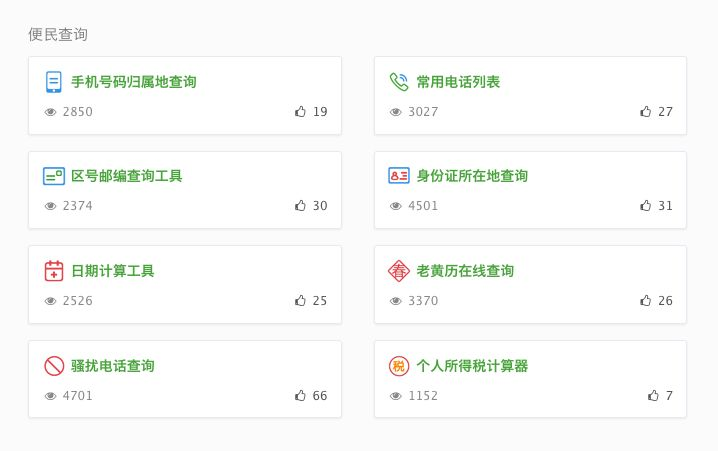Click the 区号邮编查询工具 card icon
This screenshot has height=451, width=718.
54,176
